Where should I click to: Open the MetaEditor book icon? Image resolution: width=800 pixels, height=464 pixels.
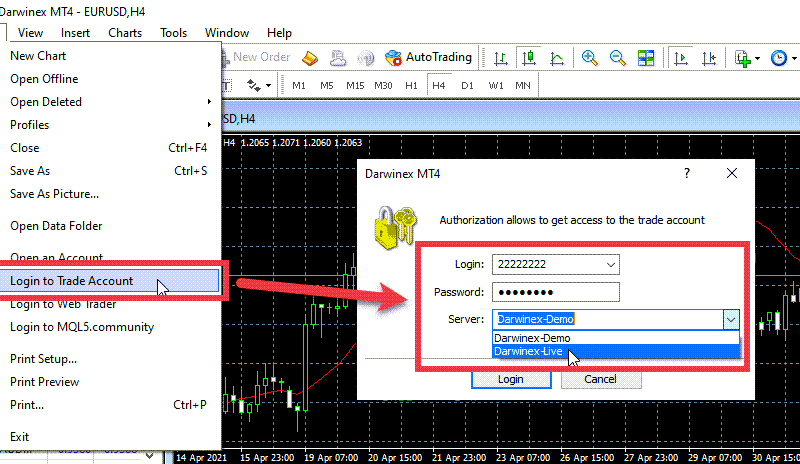310,58
